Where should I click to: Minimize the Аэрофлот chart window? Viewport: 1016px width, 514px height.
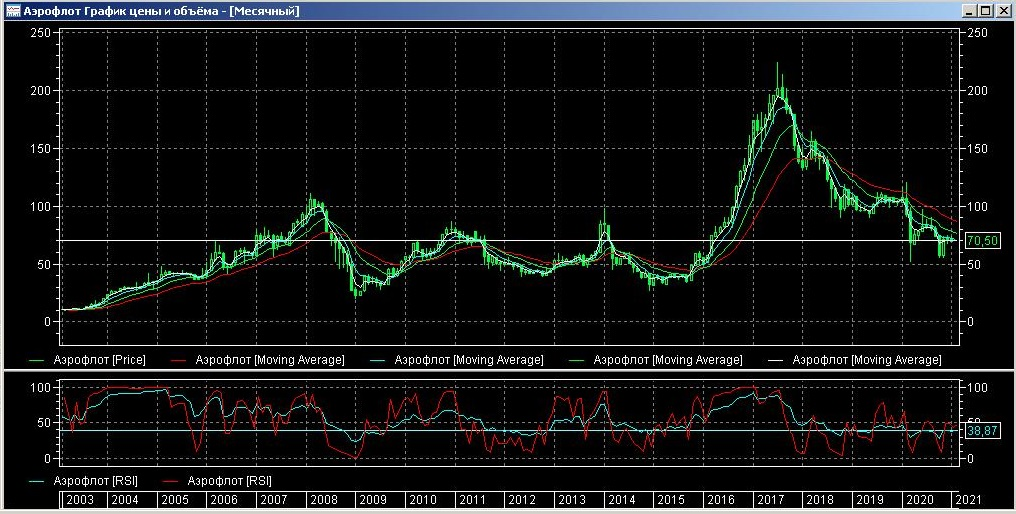969,11
